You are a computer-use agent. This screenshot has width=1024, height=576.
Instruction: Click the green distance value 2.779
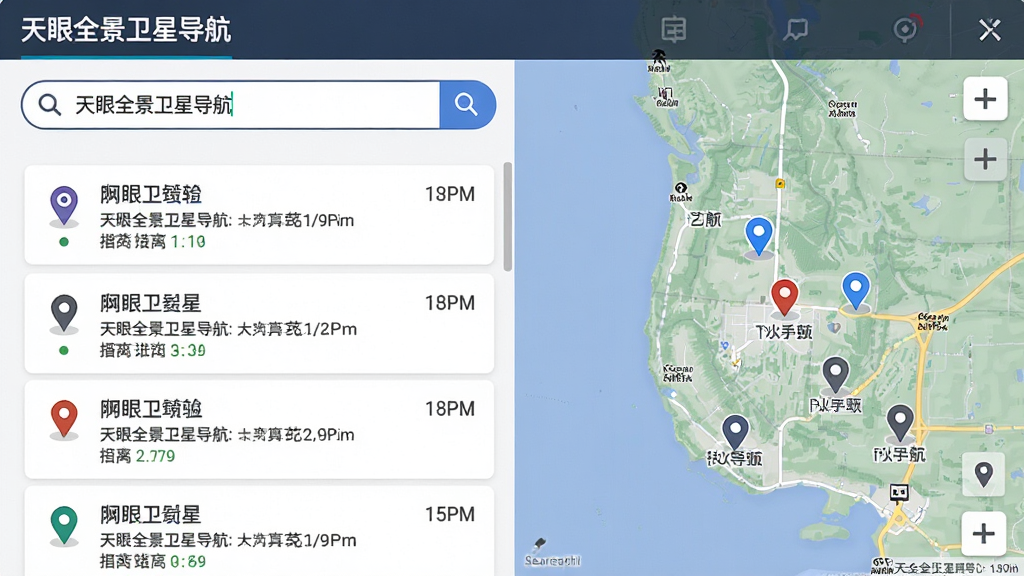click(155, 456)
